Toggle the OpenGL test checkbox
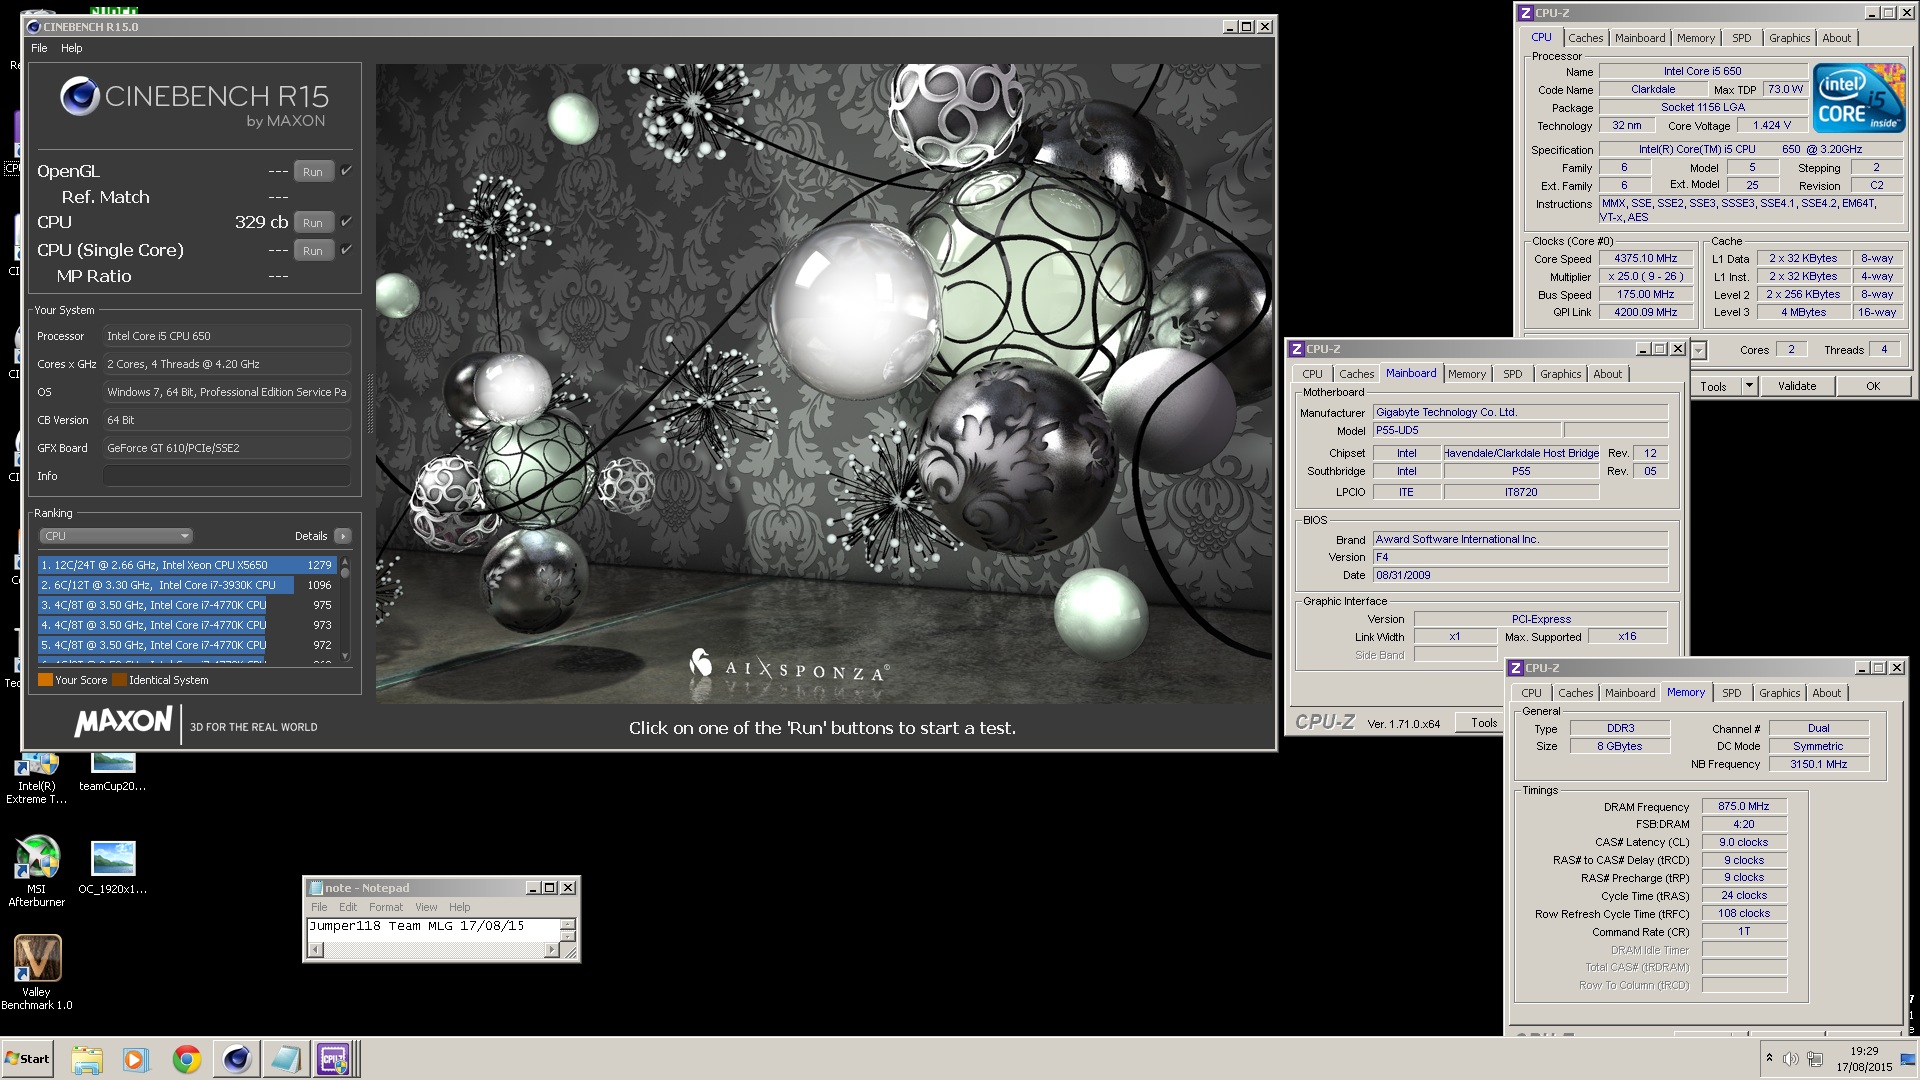This screenshot has height=1080, width=1920. click(346, 171)
